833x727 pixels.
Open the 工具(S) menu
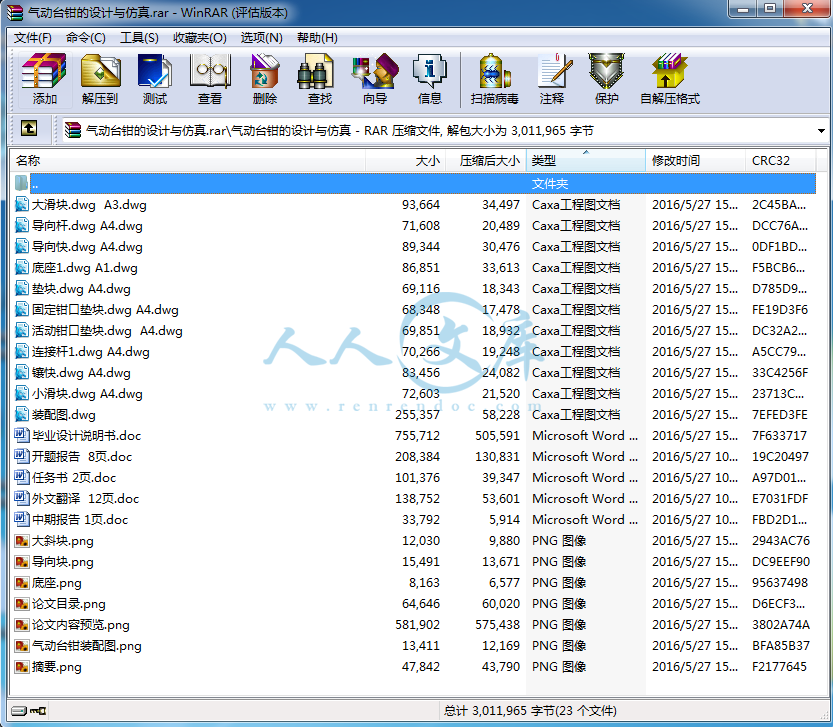pos(139,38)
